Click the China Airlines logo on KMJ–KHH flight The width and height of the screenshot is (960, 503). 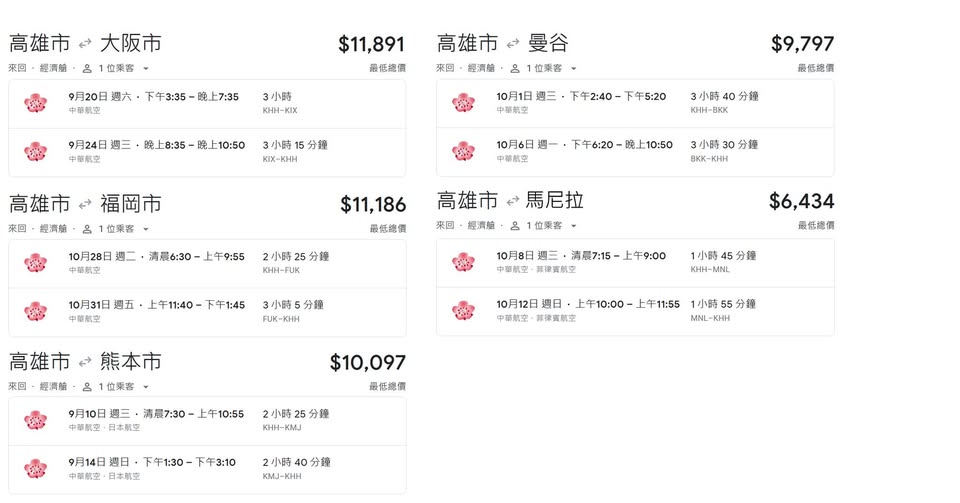[36, 468]
